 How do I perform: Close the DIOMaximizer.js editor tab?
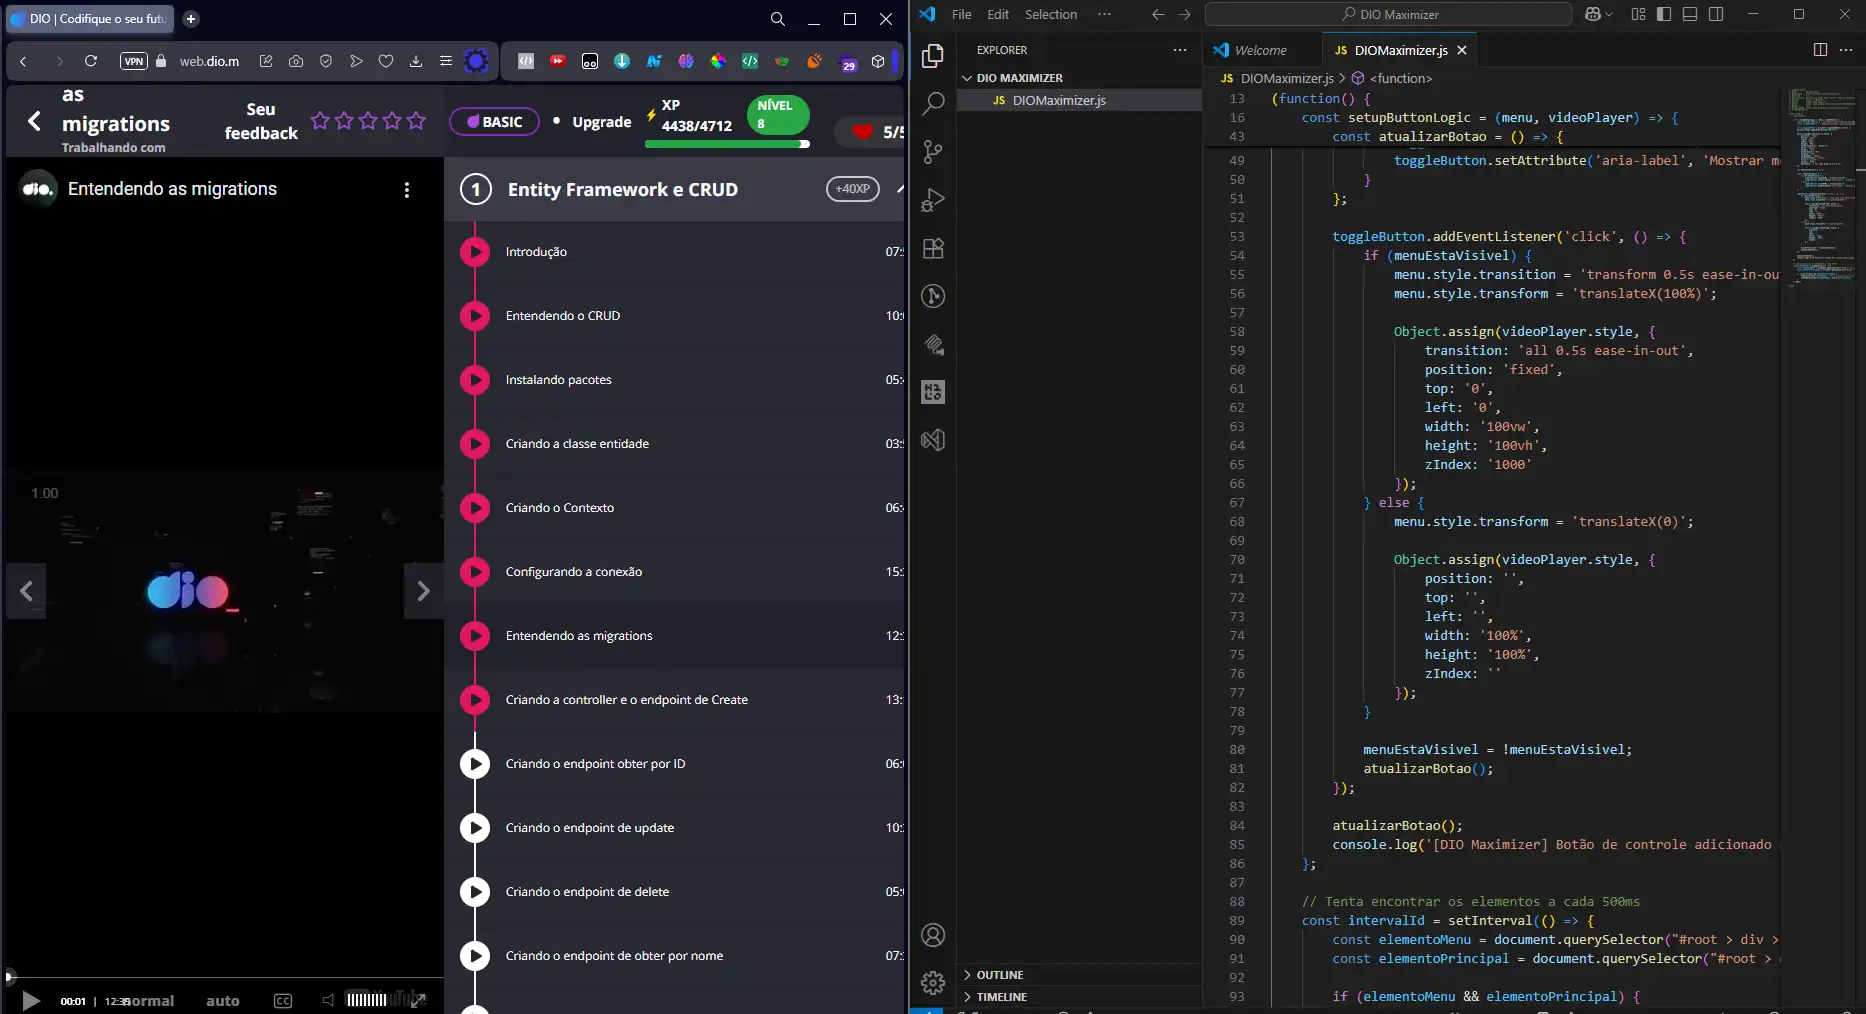tap(1462, 50)
